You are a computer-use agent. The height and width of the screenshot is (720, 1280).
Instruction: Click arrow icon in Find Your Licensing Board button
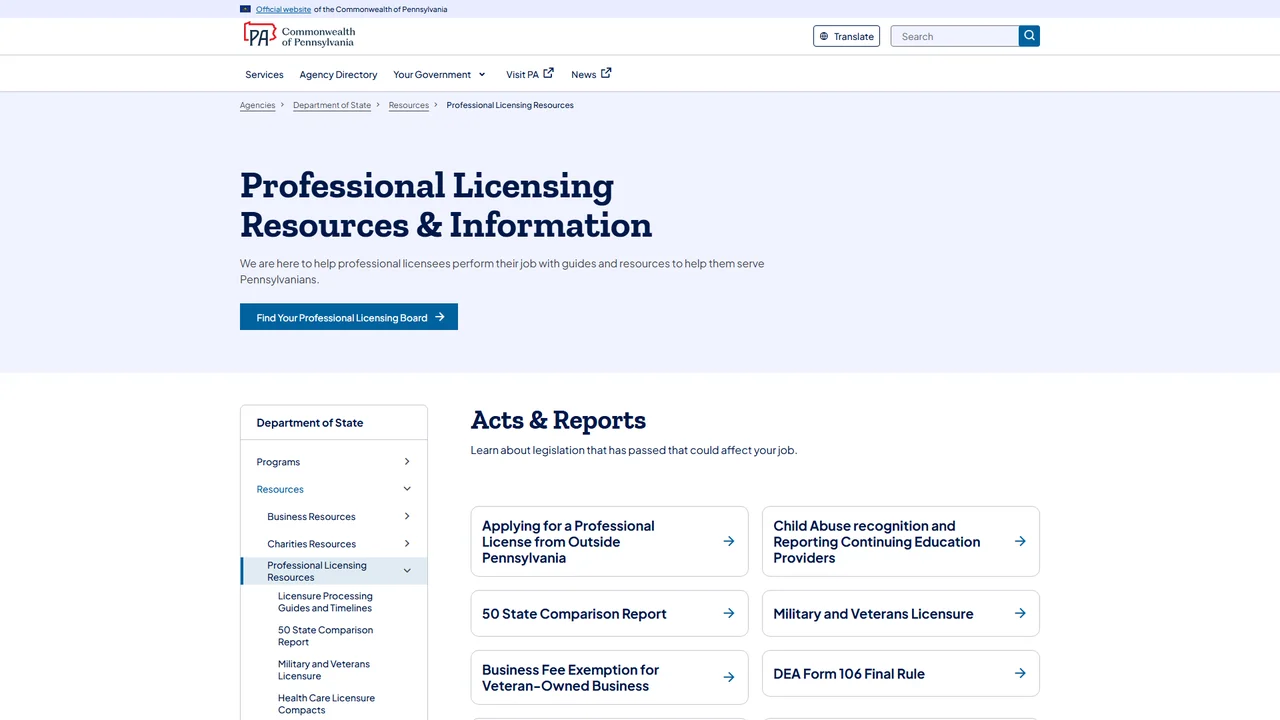coord(440,317)
